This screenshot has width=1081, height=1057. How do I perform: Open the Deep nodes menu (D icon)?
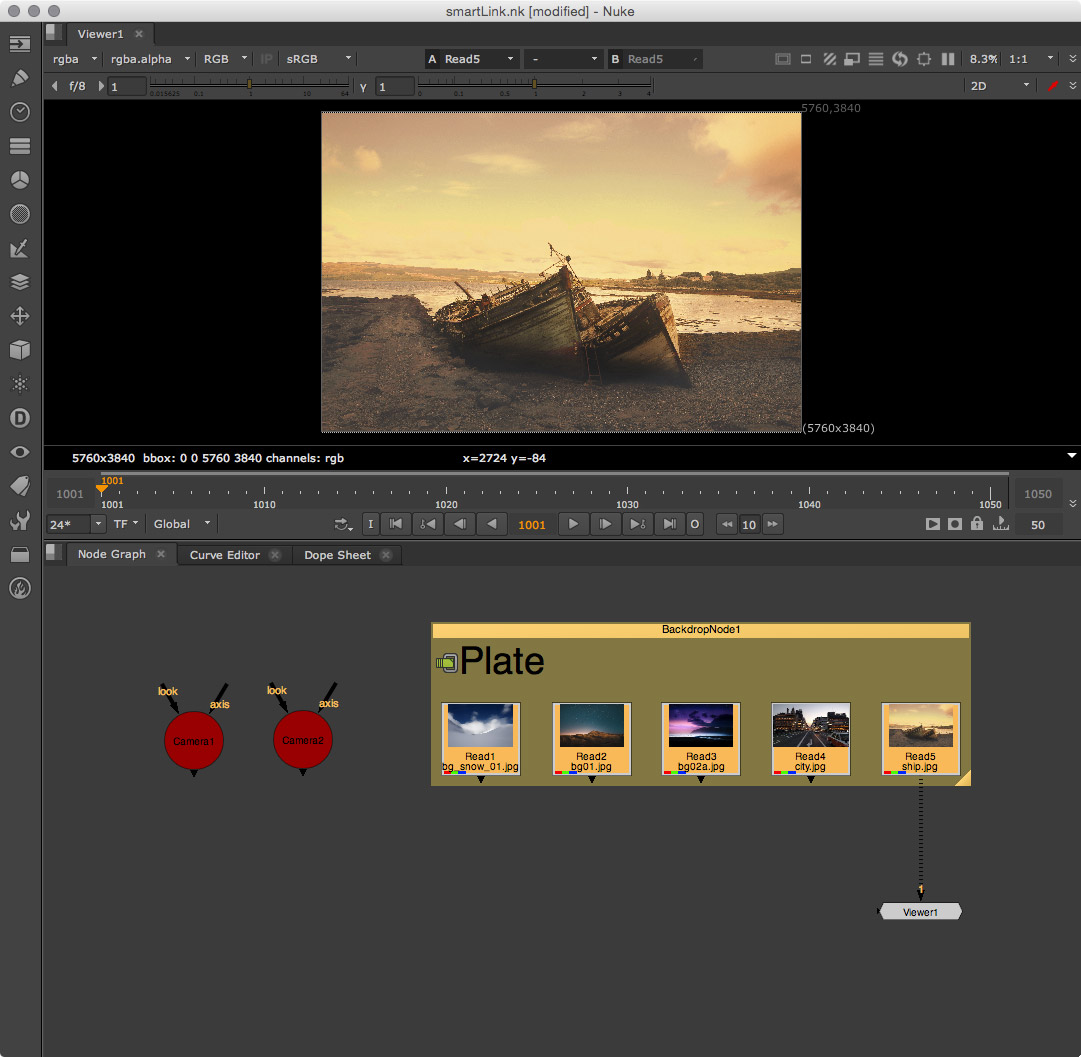[19, 418]
